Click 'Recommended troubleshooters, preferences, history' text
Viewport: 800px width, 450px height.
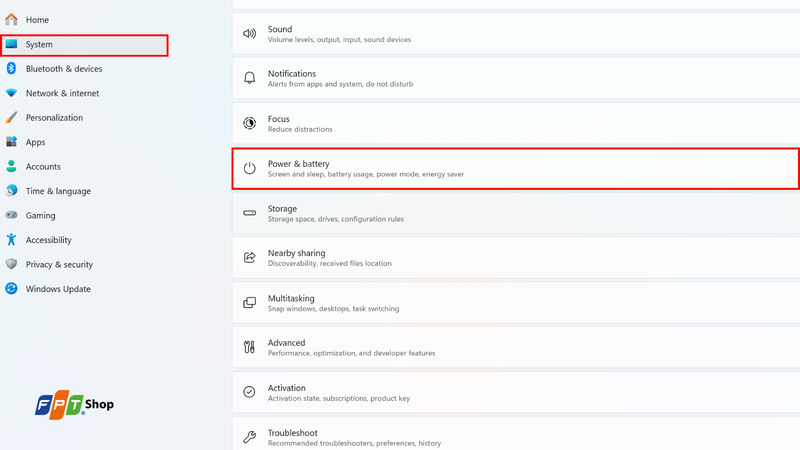pyautogui.click(x=355, y=443)
